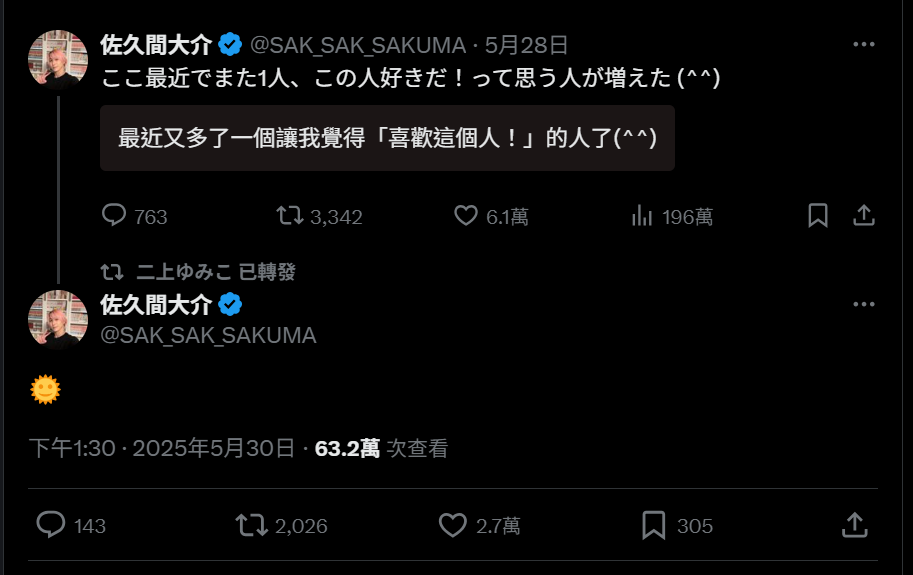The width and height of the screenshot is (913, 575).
Task: View analytics of the 196萬-view tweet
Action: point(642,216)
